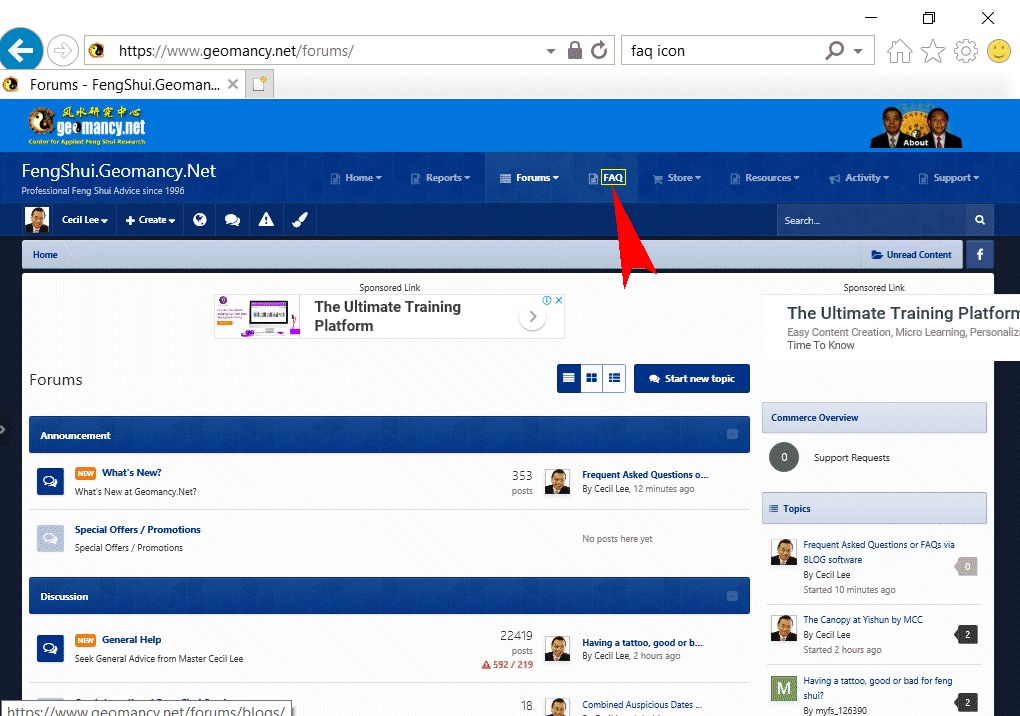Click the paintbrush theme icon

tap(299, 220)
